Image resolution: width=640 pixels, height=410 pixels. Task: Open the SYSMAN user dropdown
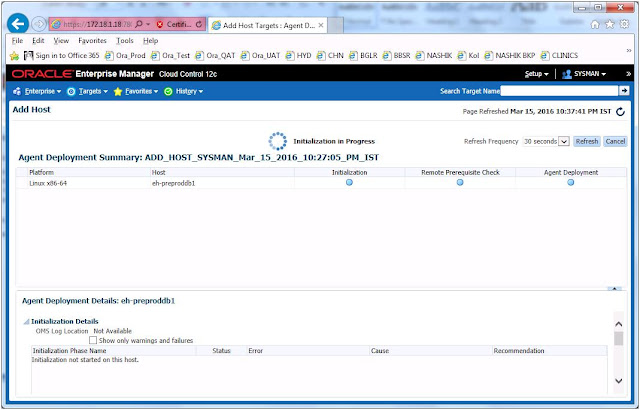tap(590, 74)
